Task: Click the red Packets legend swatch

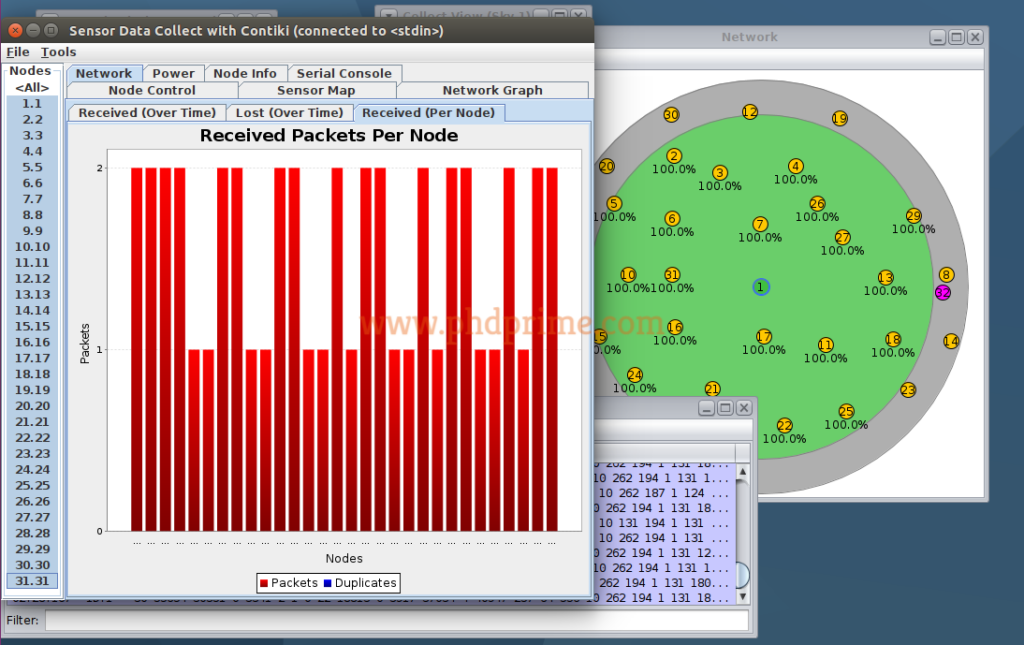Action: coord(263,582)
